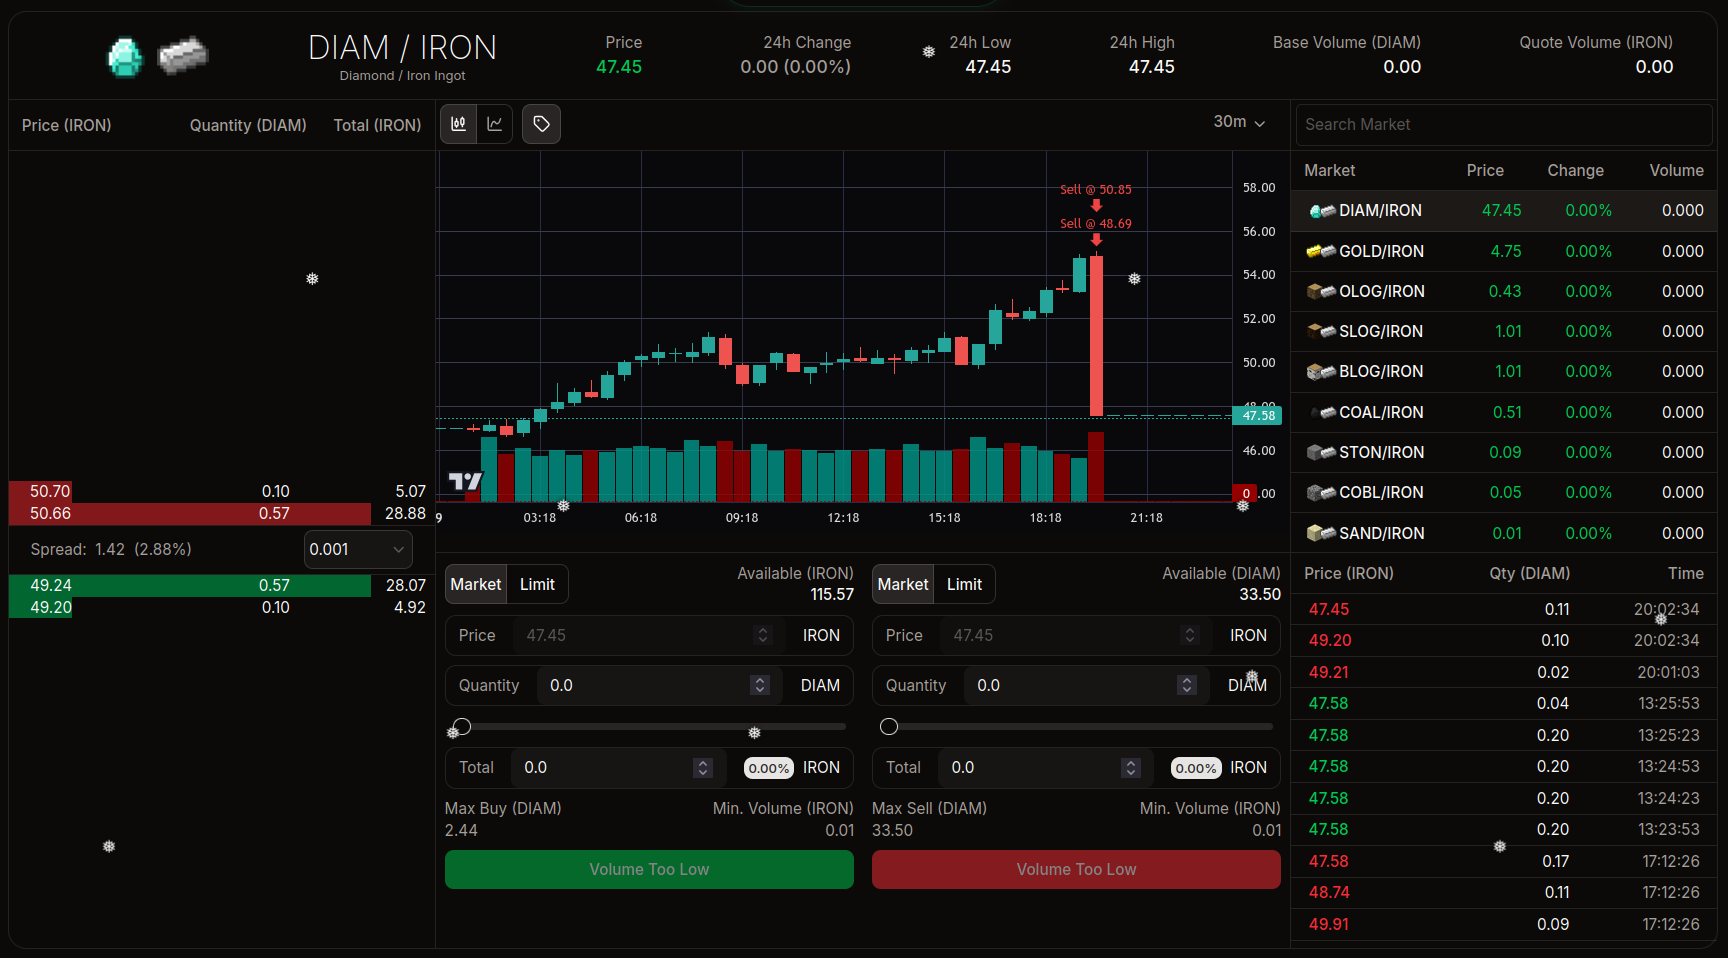Open the 0.001 spread grouping dropdown
This screenshot has height=958, width=1728.
[x=358, y=550]
